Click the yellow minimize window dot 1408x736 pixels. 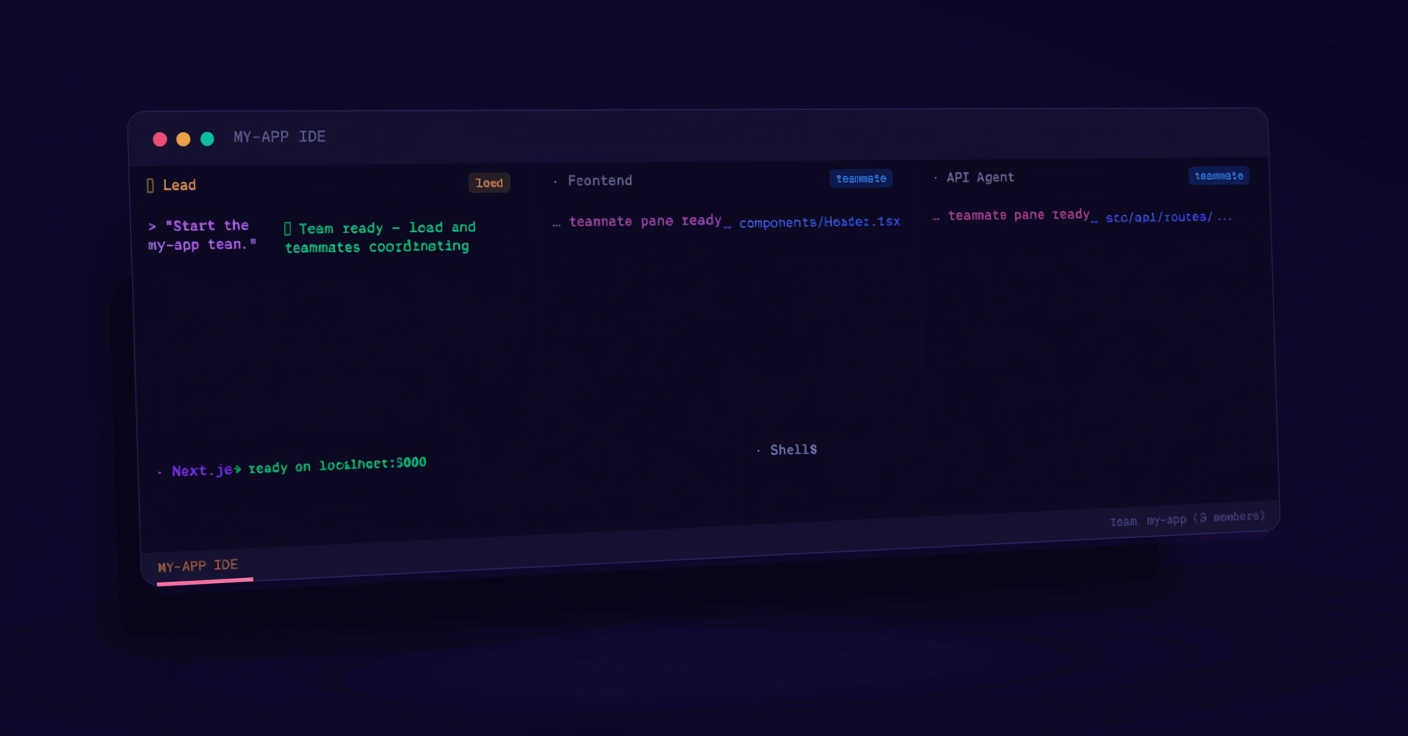pos(184,139)
